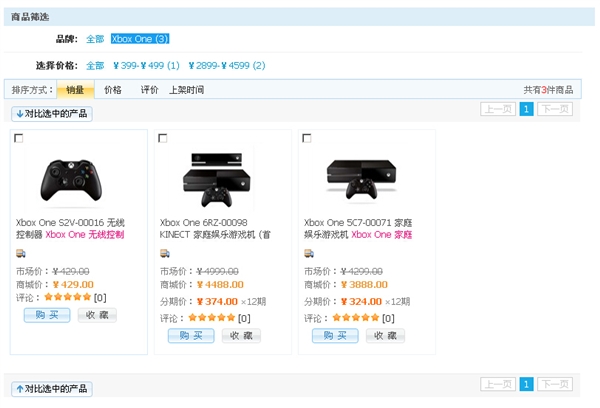Click 购买 for the 5C7-00071 console
This screenshot has width=600, height=408.
pos(335,336)
